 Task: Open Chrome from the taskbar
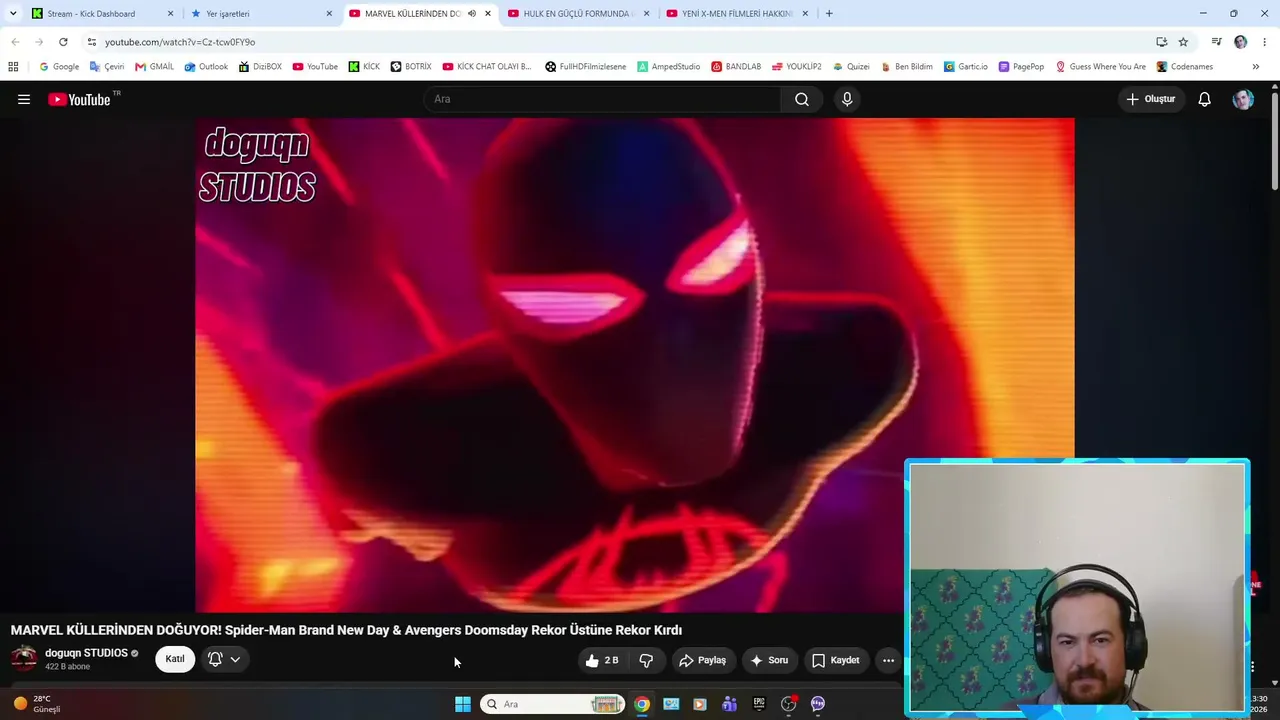point(642,704)
